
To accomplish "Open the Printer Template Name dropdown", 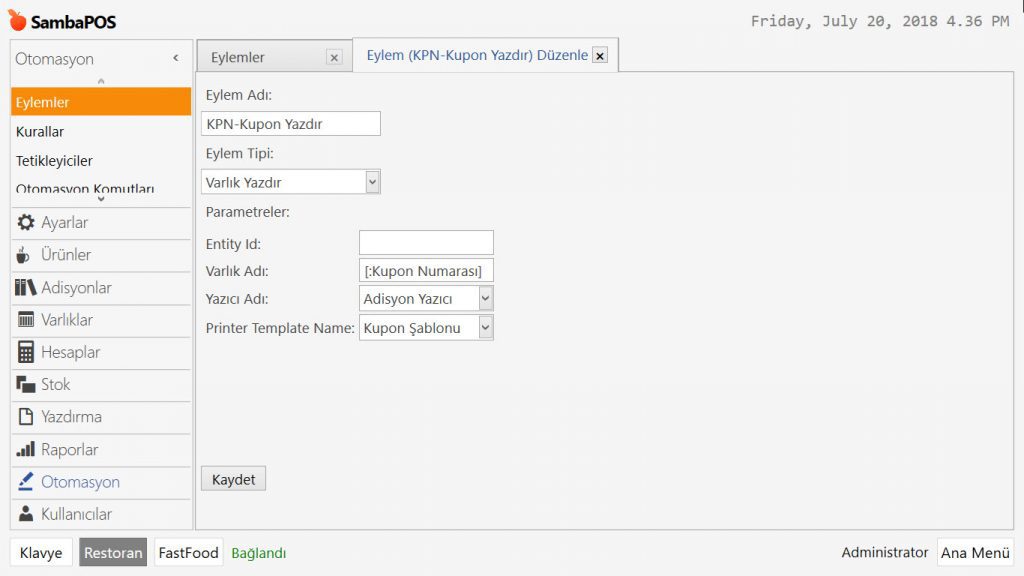I will point(485,328).
